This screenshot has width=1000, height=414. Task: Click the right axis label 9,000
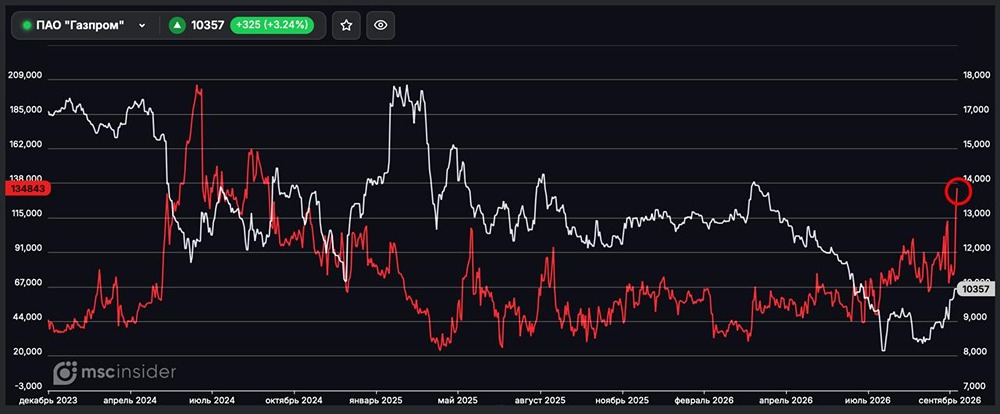pos(974,318)
